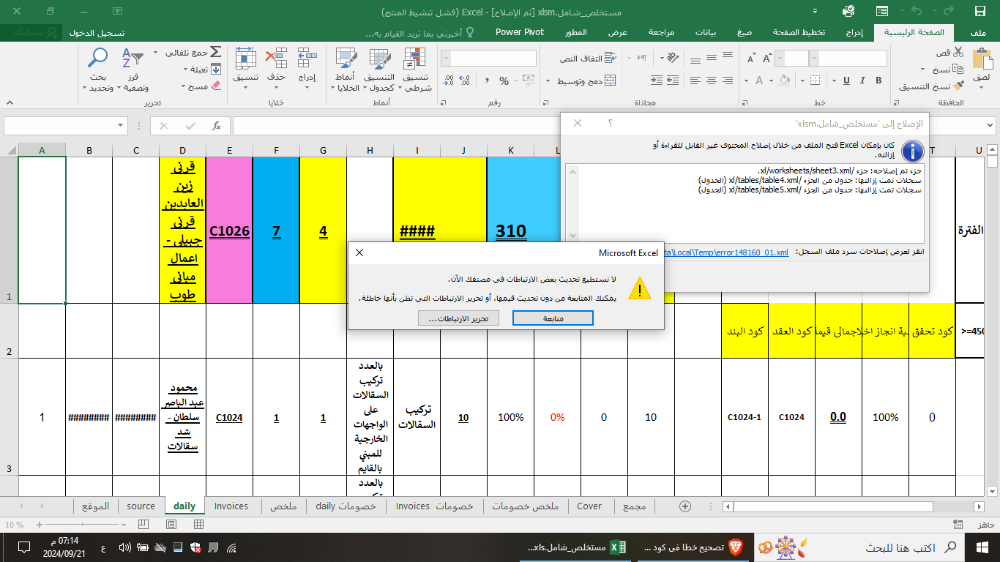Screen dimensions: 1000x562
Task: Click Find and Select (بحث وتحديد) magnifier
Action: pos(98,69)
